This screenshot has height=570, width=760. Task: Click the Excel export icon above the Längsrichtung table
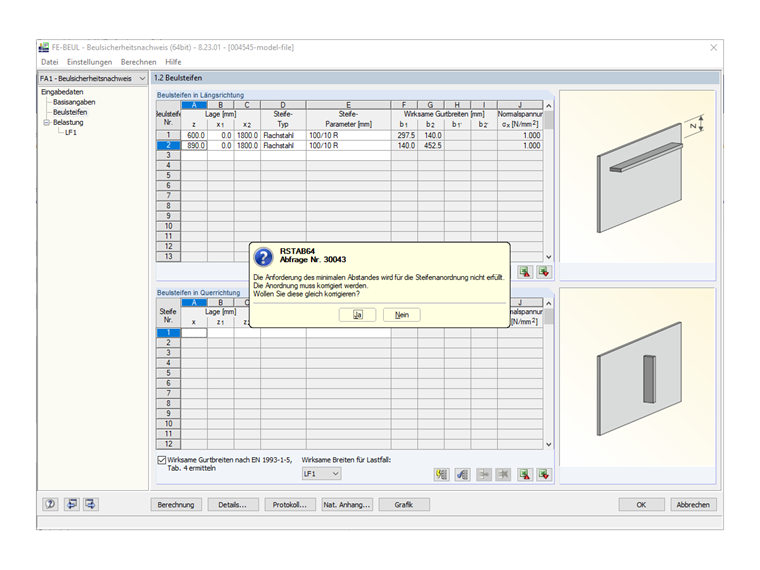pyautogui.click(x=524, y=271)
